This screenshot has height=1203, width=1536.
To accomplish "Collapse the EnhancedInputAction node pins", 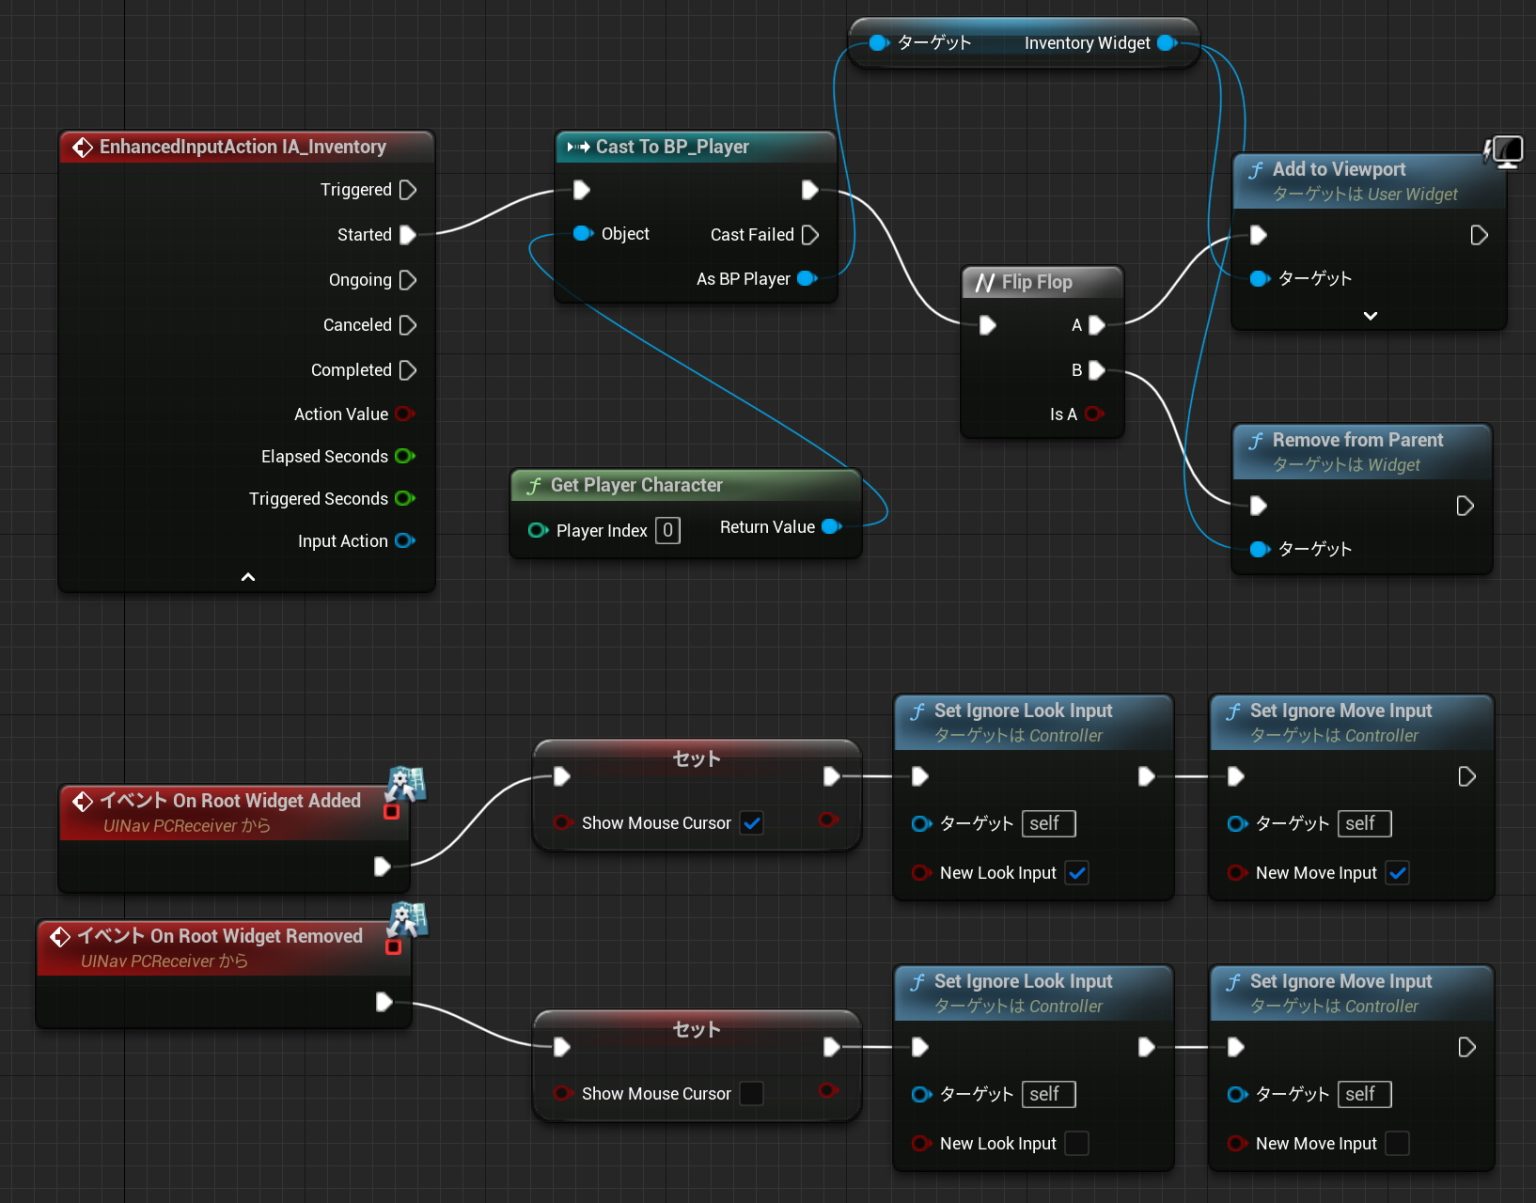I will pyautogui.click(x=248, y=577).
